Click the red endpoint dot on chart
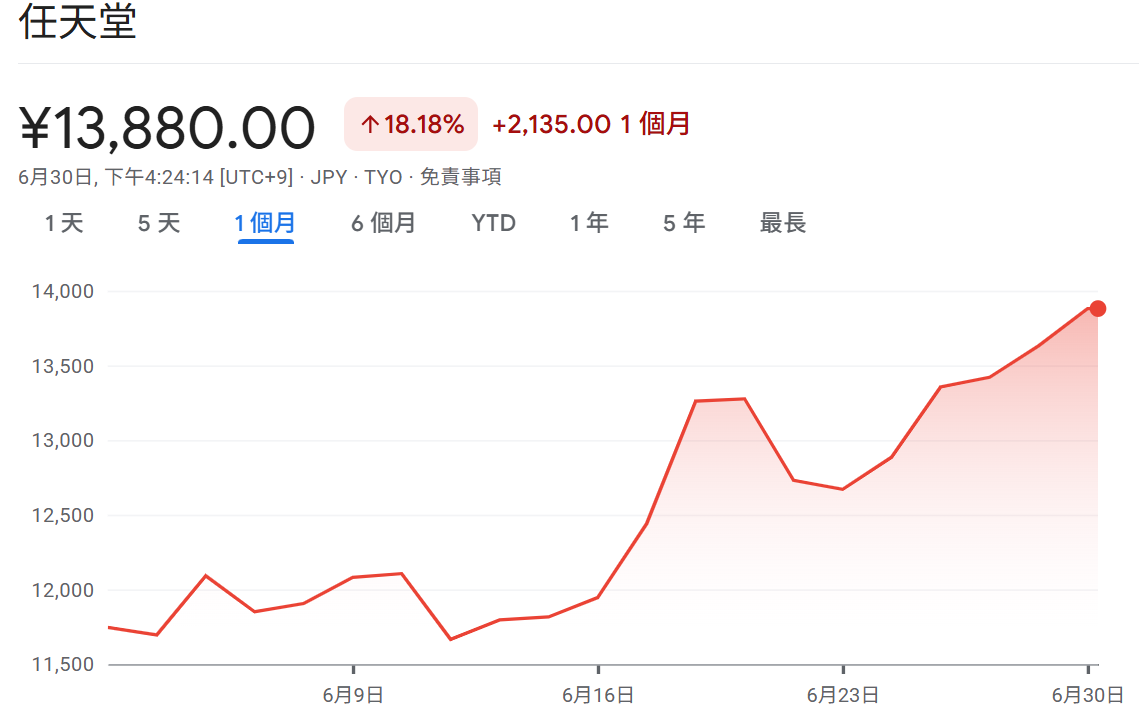This screenshot has height=720, width=1139. point(1097,308)
